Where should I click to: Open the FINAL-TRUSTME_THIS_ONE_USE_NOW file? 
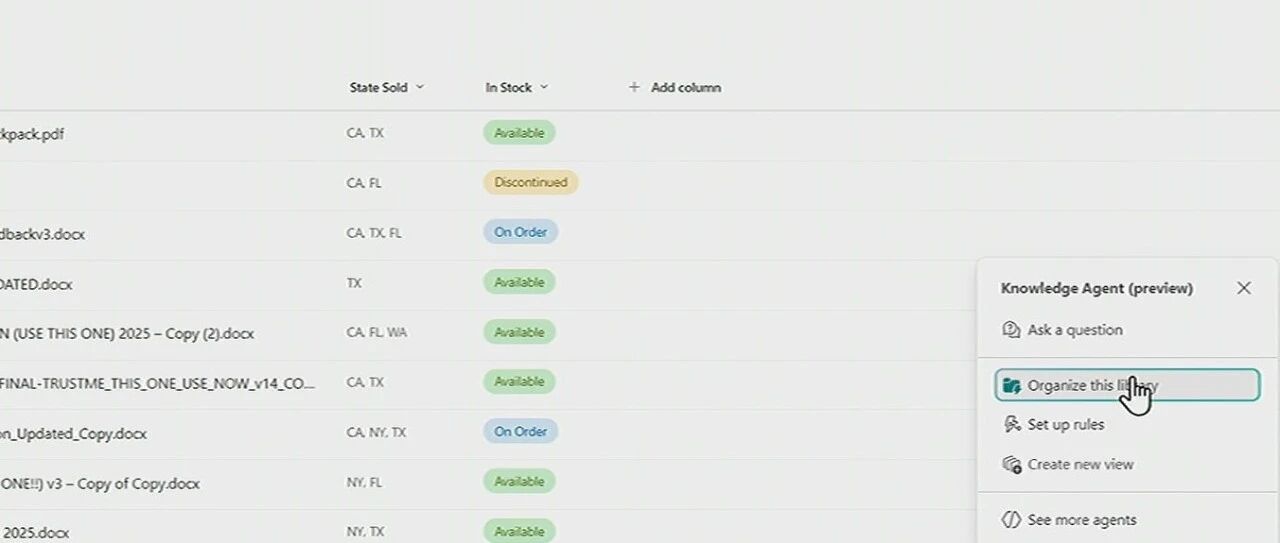coord(158,383)
